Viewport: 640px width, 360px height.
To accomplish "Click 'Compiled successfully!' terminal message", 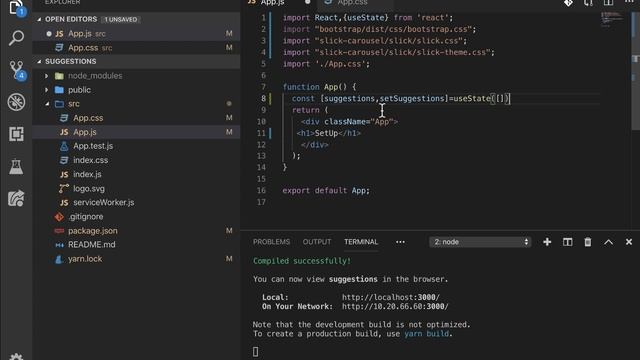I will 302,261.
